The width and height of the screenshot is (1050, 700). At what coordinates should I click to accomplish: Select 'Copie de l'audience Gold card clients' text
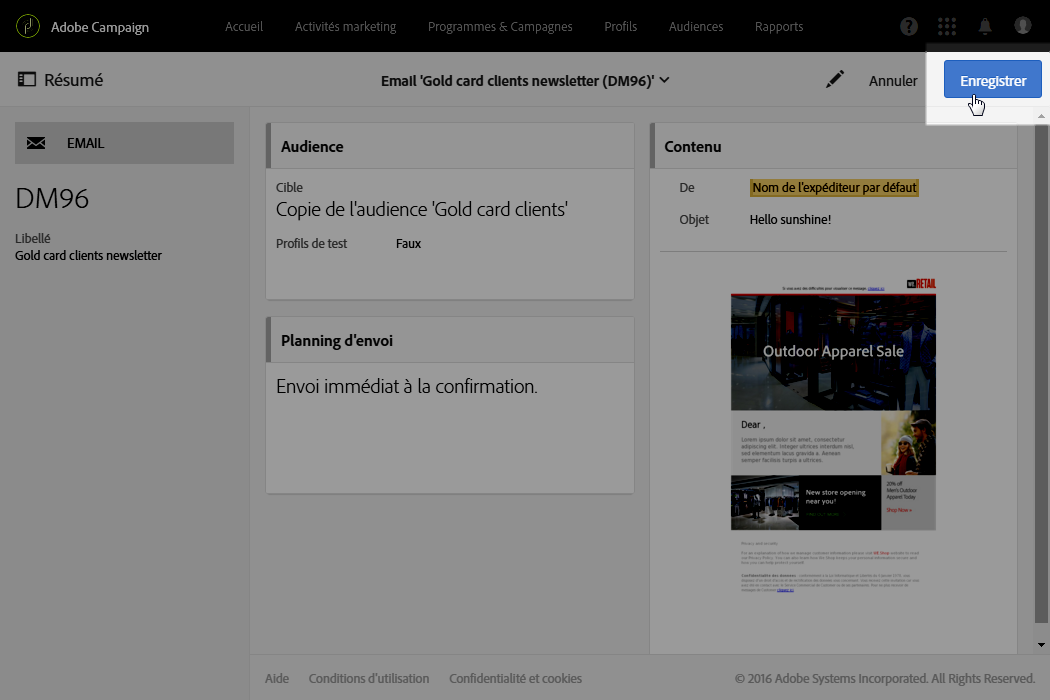tap(422, 210)
